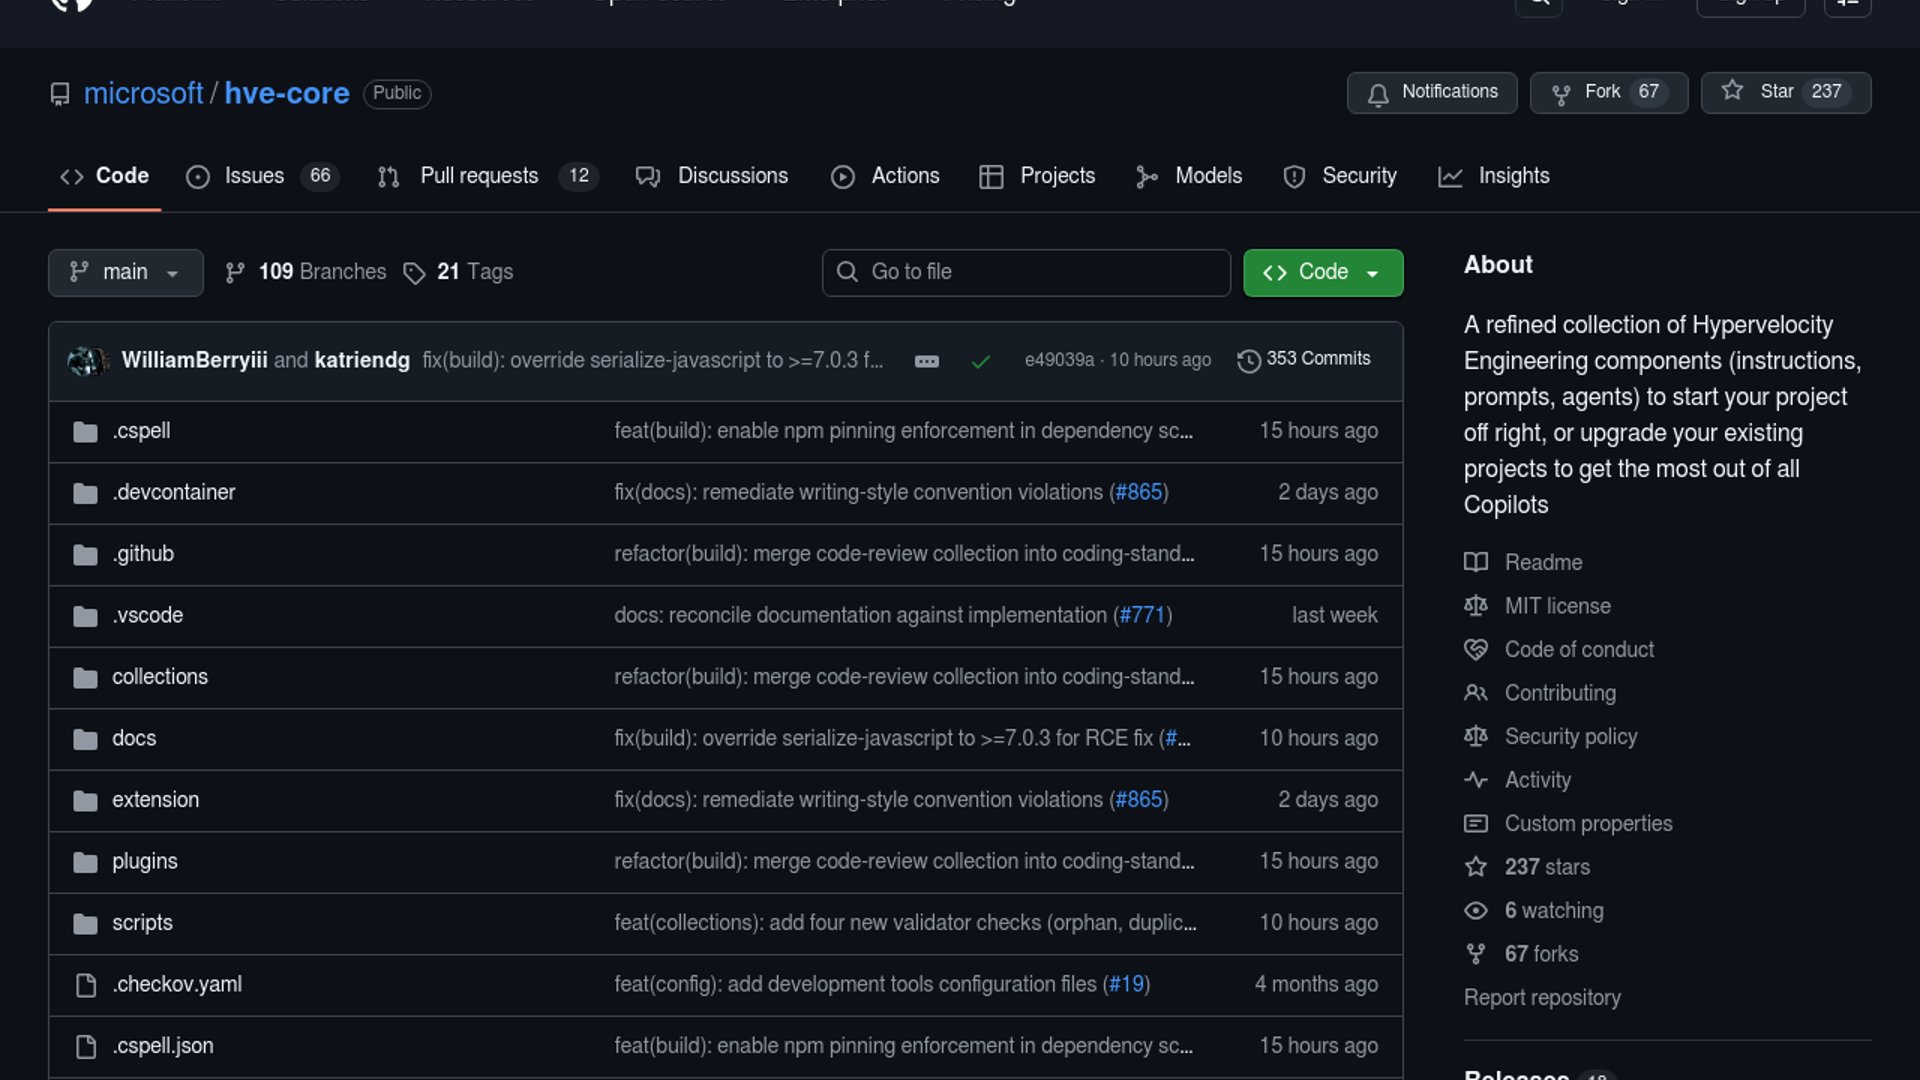The image size is (1920, 1080).
Task: Expand the main branch dropdown
Action: (125, 273)
